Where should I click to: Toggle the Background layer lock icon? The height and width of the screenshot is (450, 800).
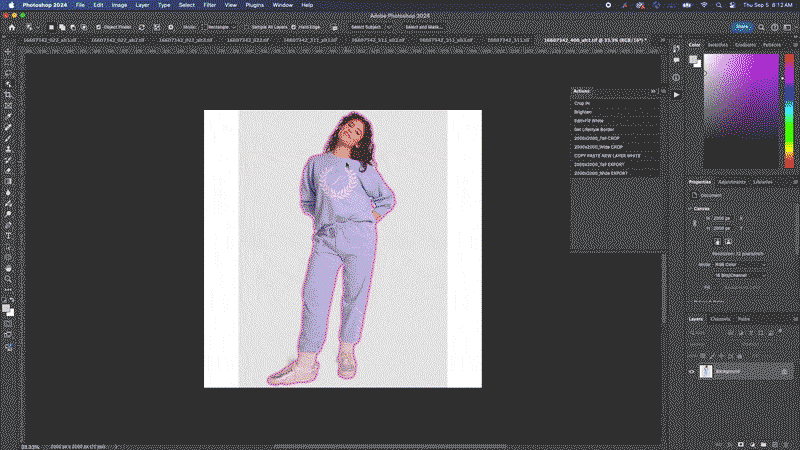pyautogui.click(x=784, y=371)
